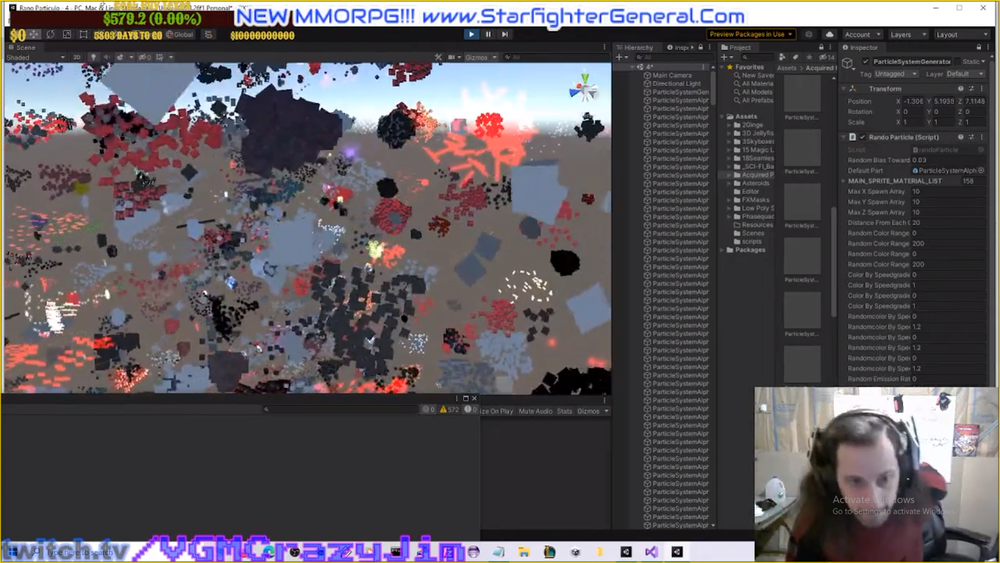Image resolution: width=1000 pixels, height=563 pixels.
Task: Toggle ParticleSystemGenerator active checkbox
Action: click(865, 62)
